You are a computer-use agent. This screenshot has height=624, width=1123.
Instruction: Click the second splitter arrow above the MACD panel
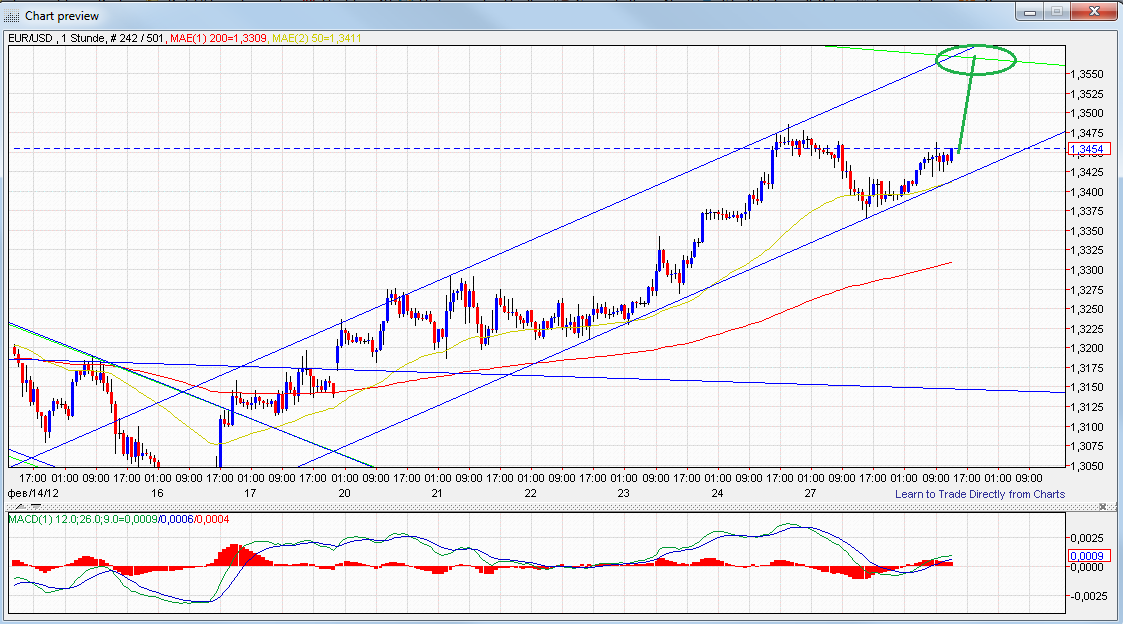tap(35, 506)
